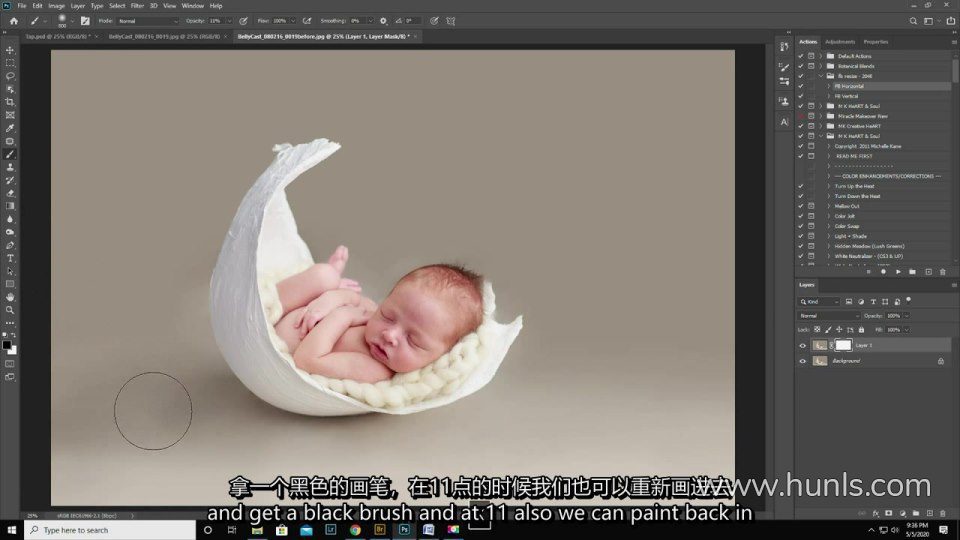Open the Filter menu
The width and height of the screenshot is (960, 540).
(x=137, y=5)
